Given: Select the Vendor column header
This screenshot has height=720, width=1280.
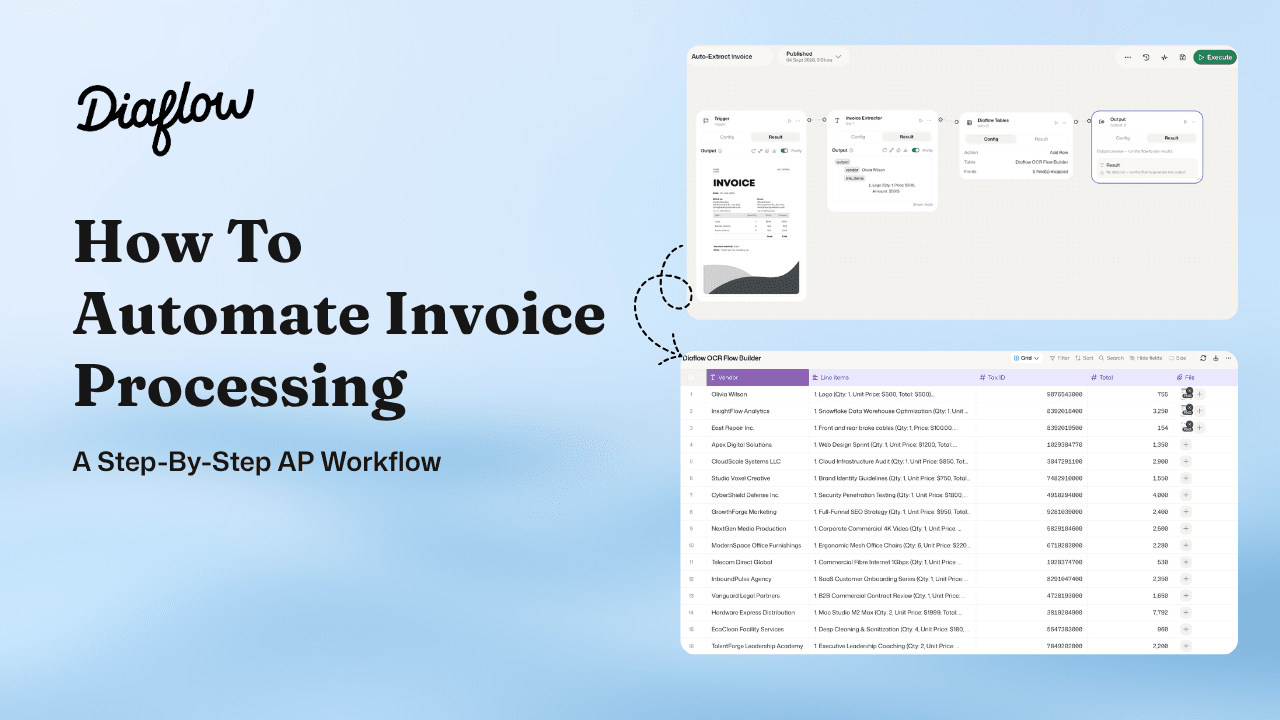Looking at the screenshot, I should (757, 377).
